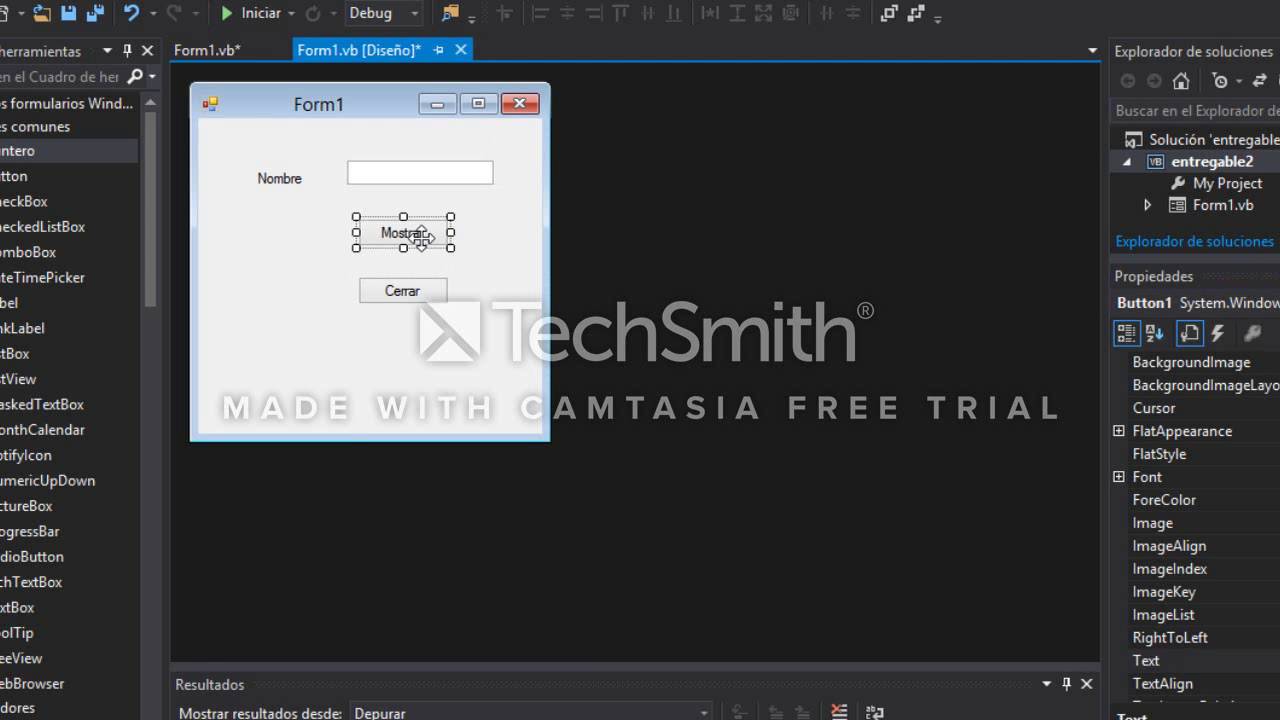This screenshot has width=1280, height=720.
Task: Close the Resultados panel
Action: pos(1087,684)
